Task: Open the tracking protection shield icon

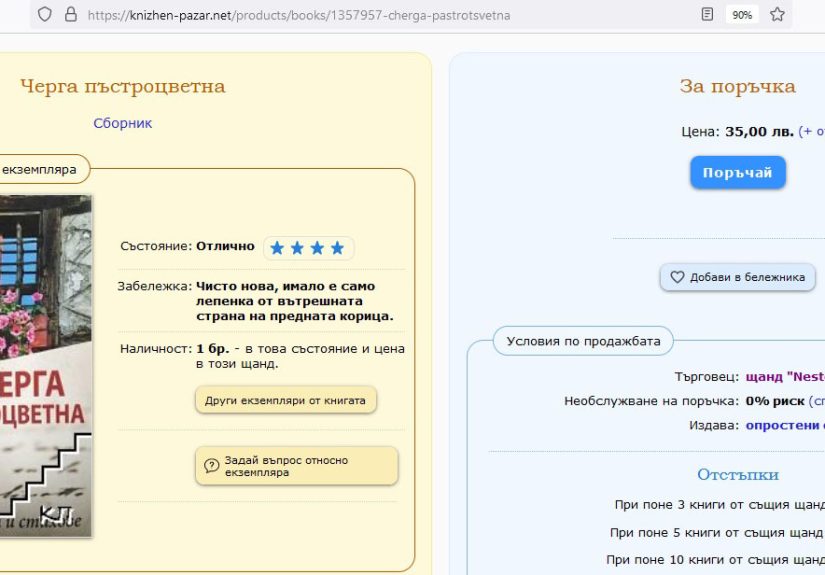Action: pyautogui.click(x=45, y=15)
